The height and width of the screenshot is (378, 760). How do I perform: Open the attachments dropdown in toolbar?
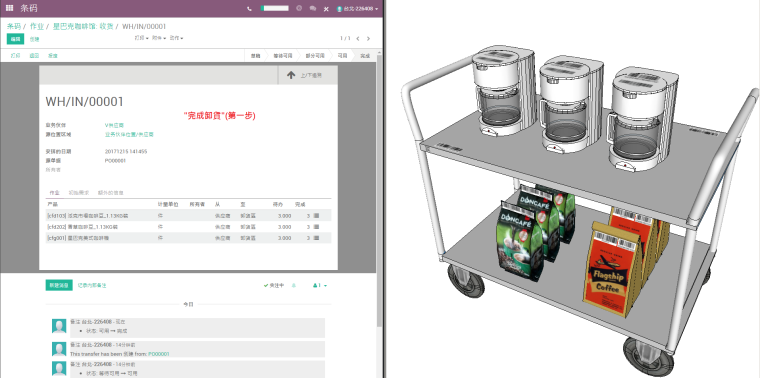click(x=159, y=38)
